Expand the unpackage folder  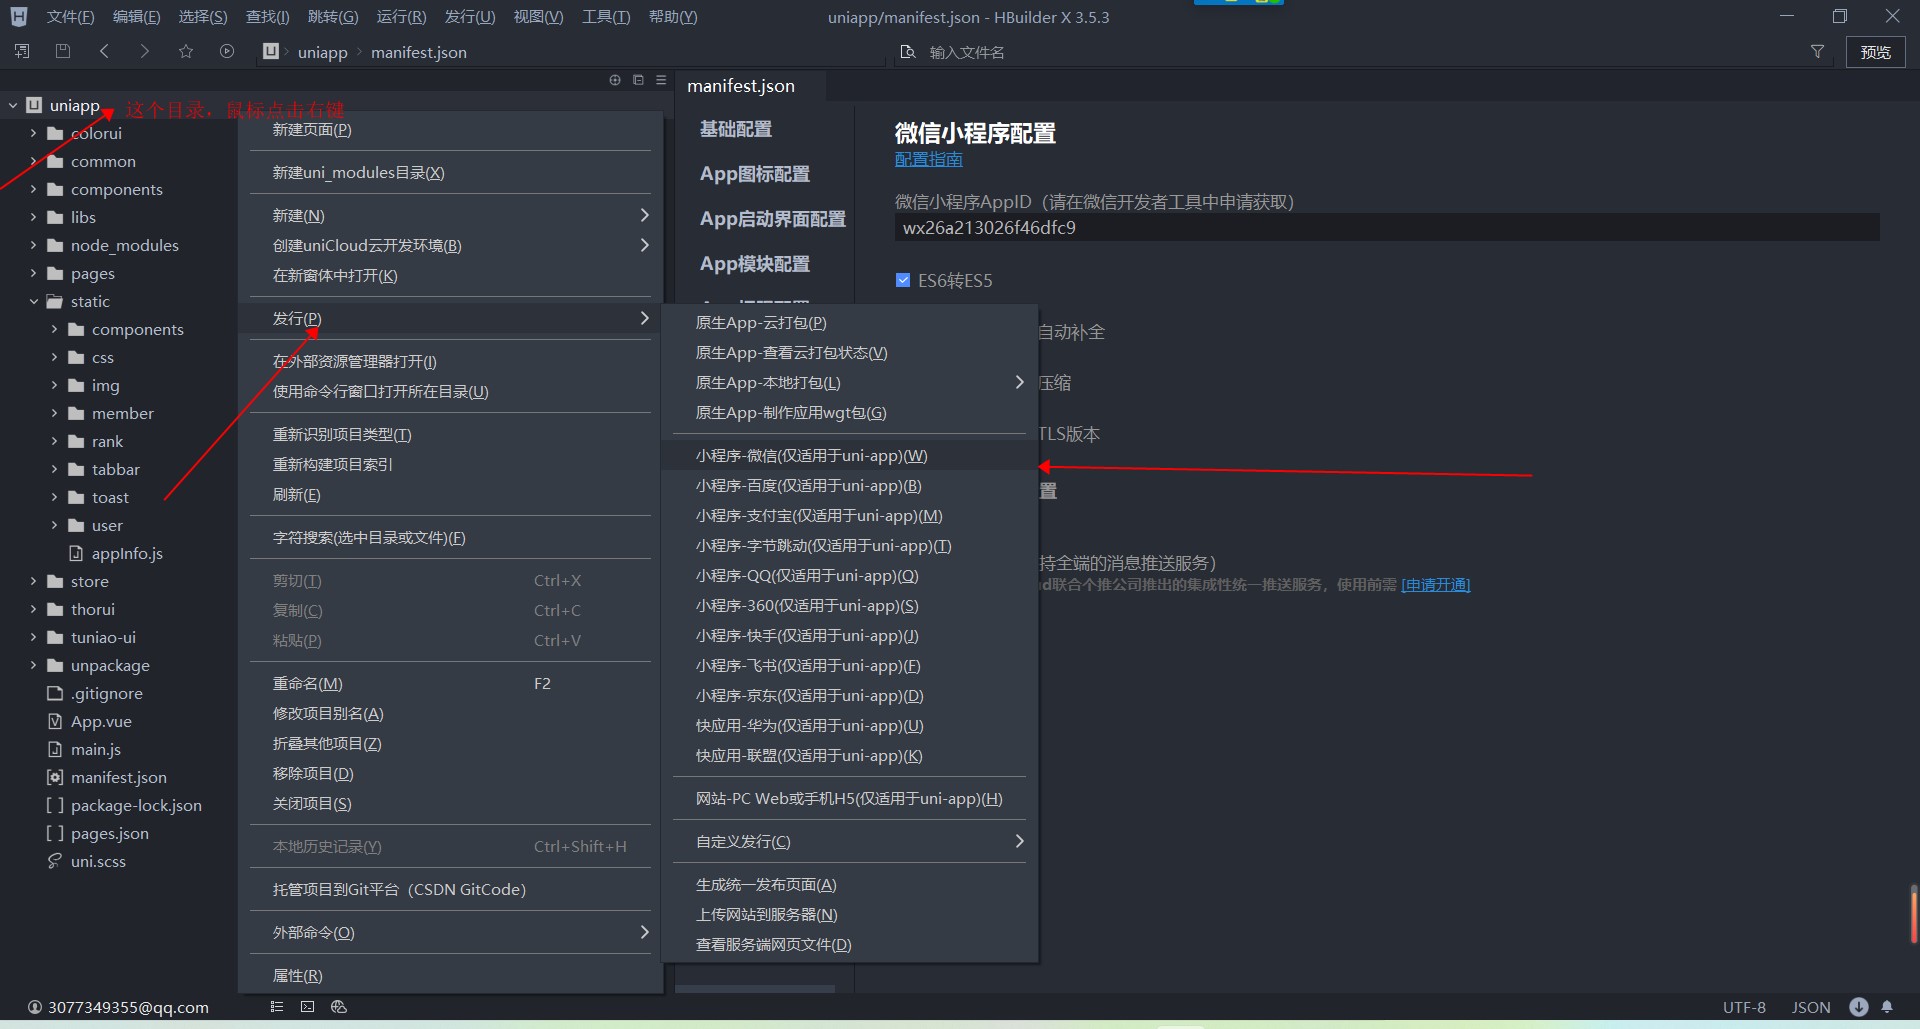click(x=33, y=665)
